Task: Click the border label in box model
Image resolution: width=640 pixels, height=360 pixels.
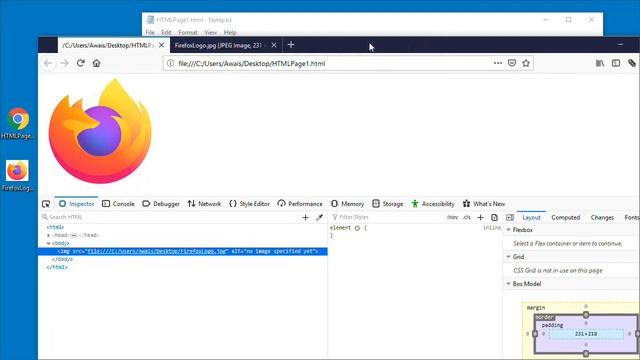Action: [544, 317]
